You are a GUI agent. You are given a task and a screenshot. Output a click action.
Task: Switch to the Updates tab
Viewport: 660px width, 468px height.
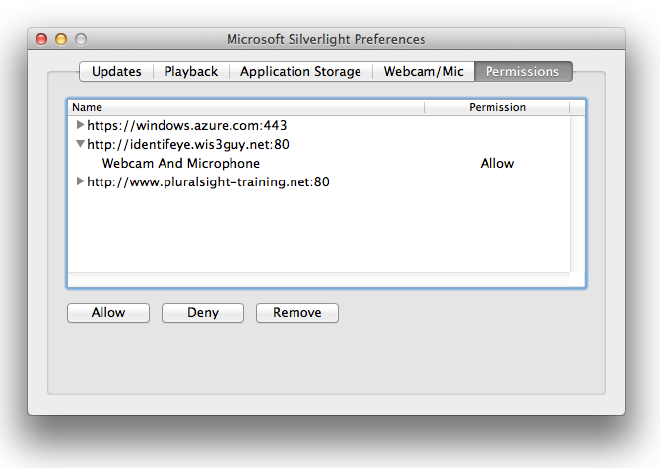pyautogui.click(x=117, y=72)
